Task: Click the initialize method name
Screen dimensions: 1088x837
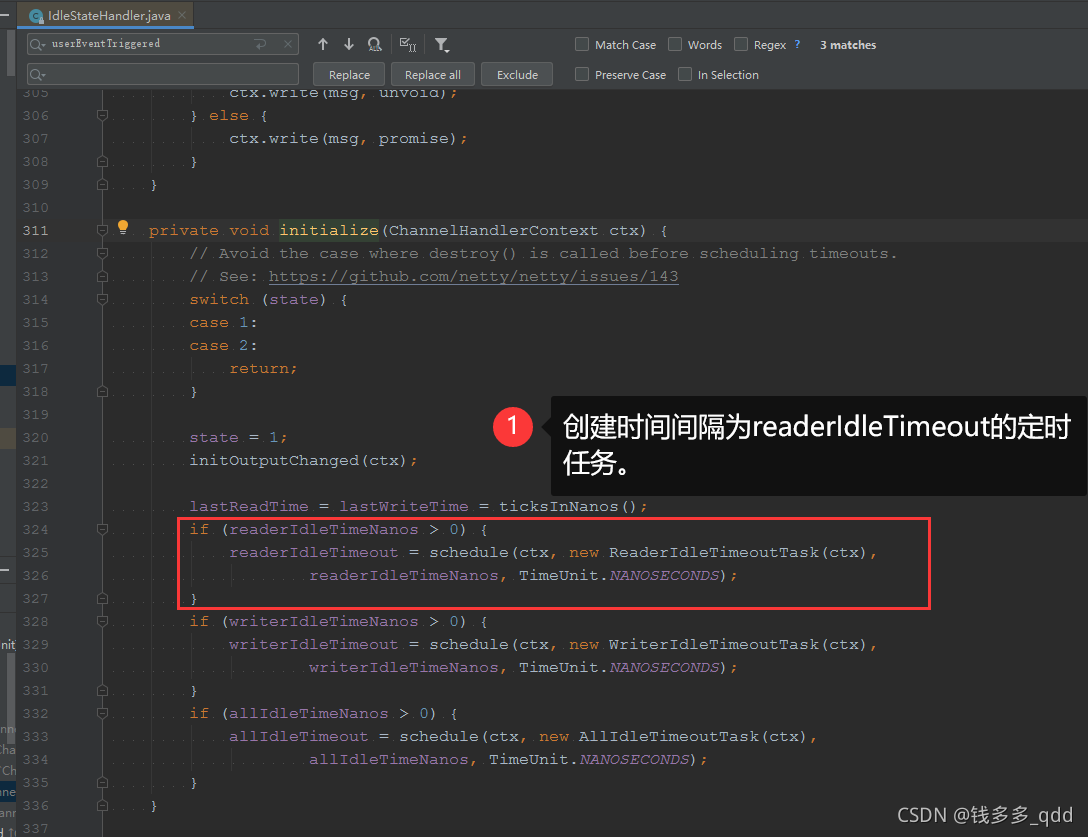Action: point(329,230)
